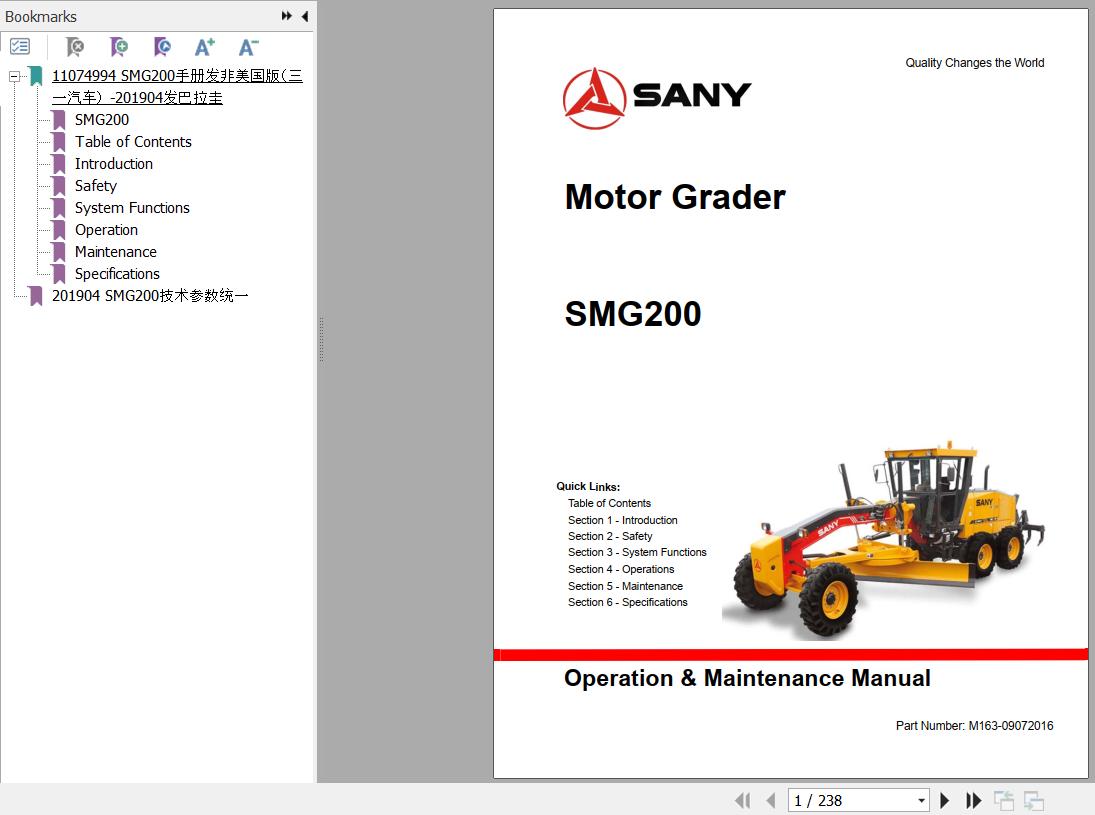
Task: Decrease bookmark font size with A-
Action: 249,47
